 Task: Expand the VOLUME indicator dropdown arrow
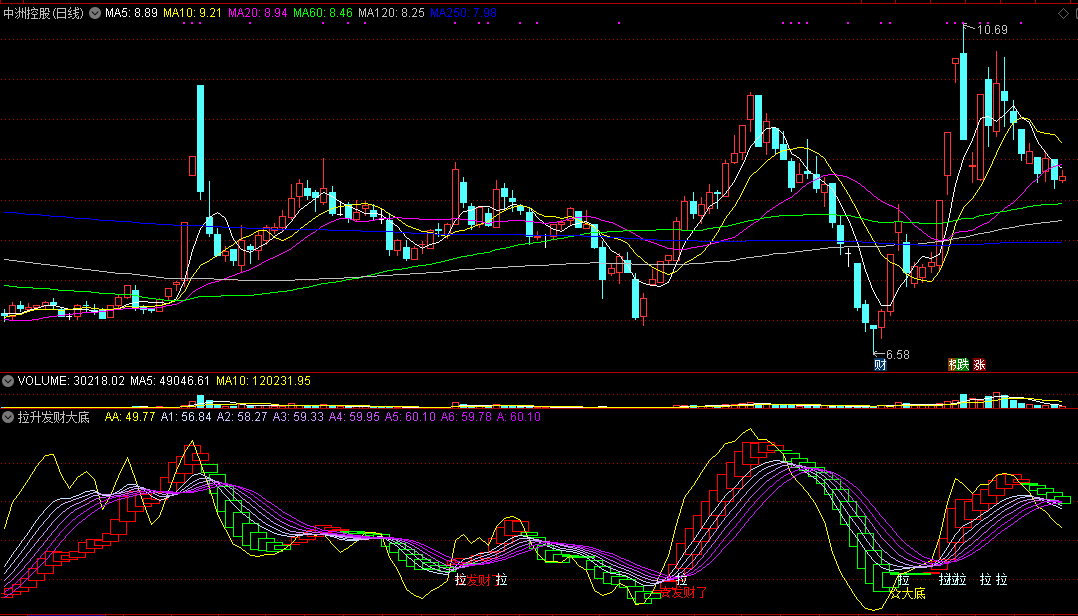8,381
